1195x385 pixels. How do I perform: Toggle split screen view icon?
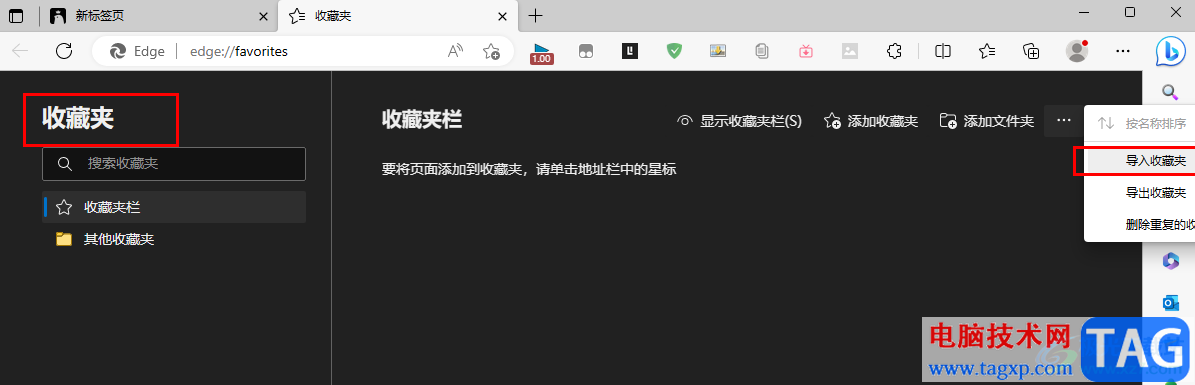(943, 51)
